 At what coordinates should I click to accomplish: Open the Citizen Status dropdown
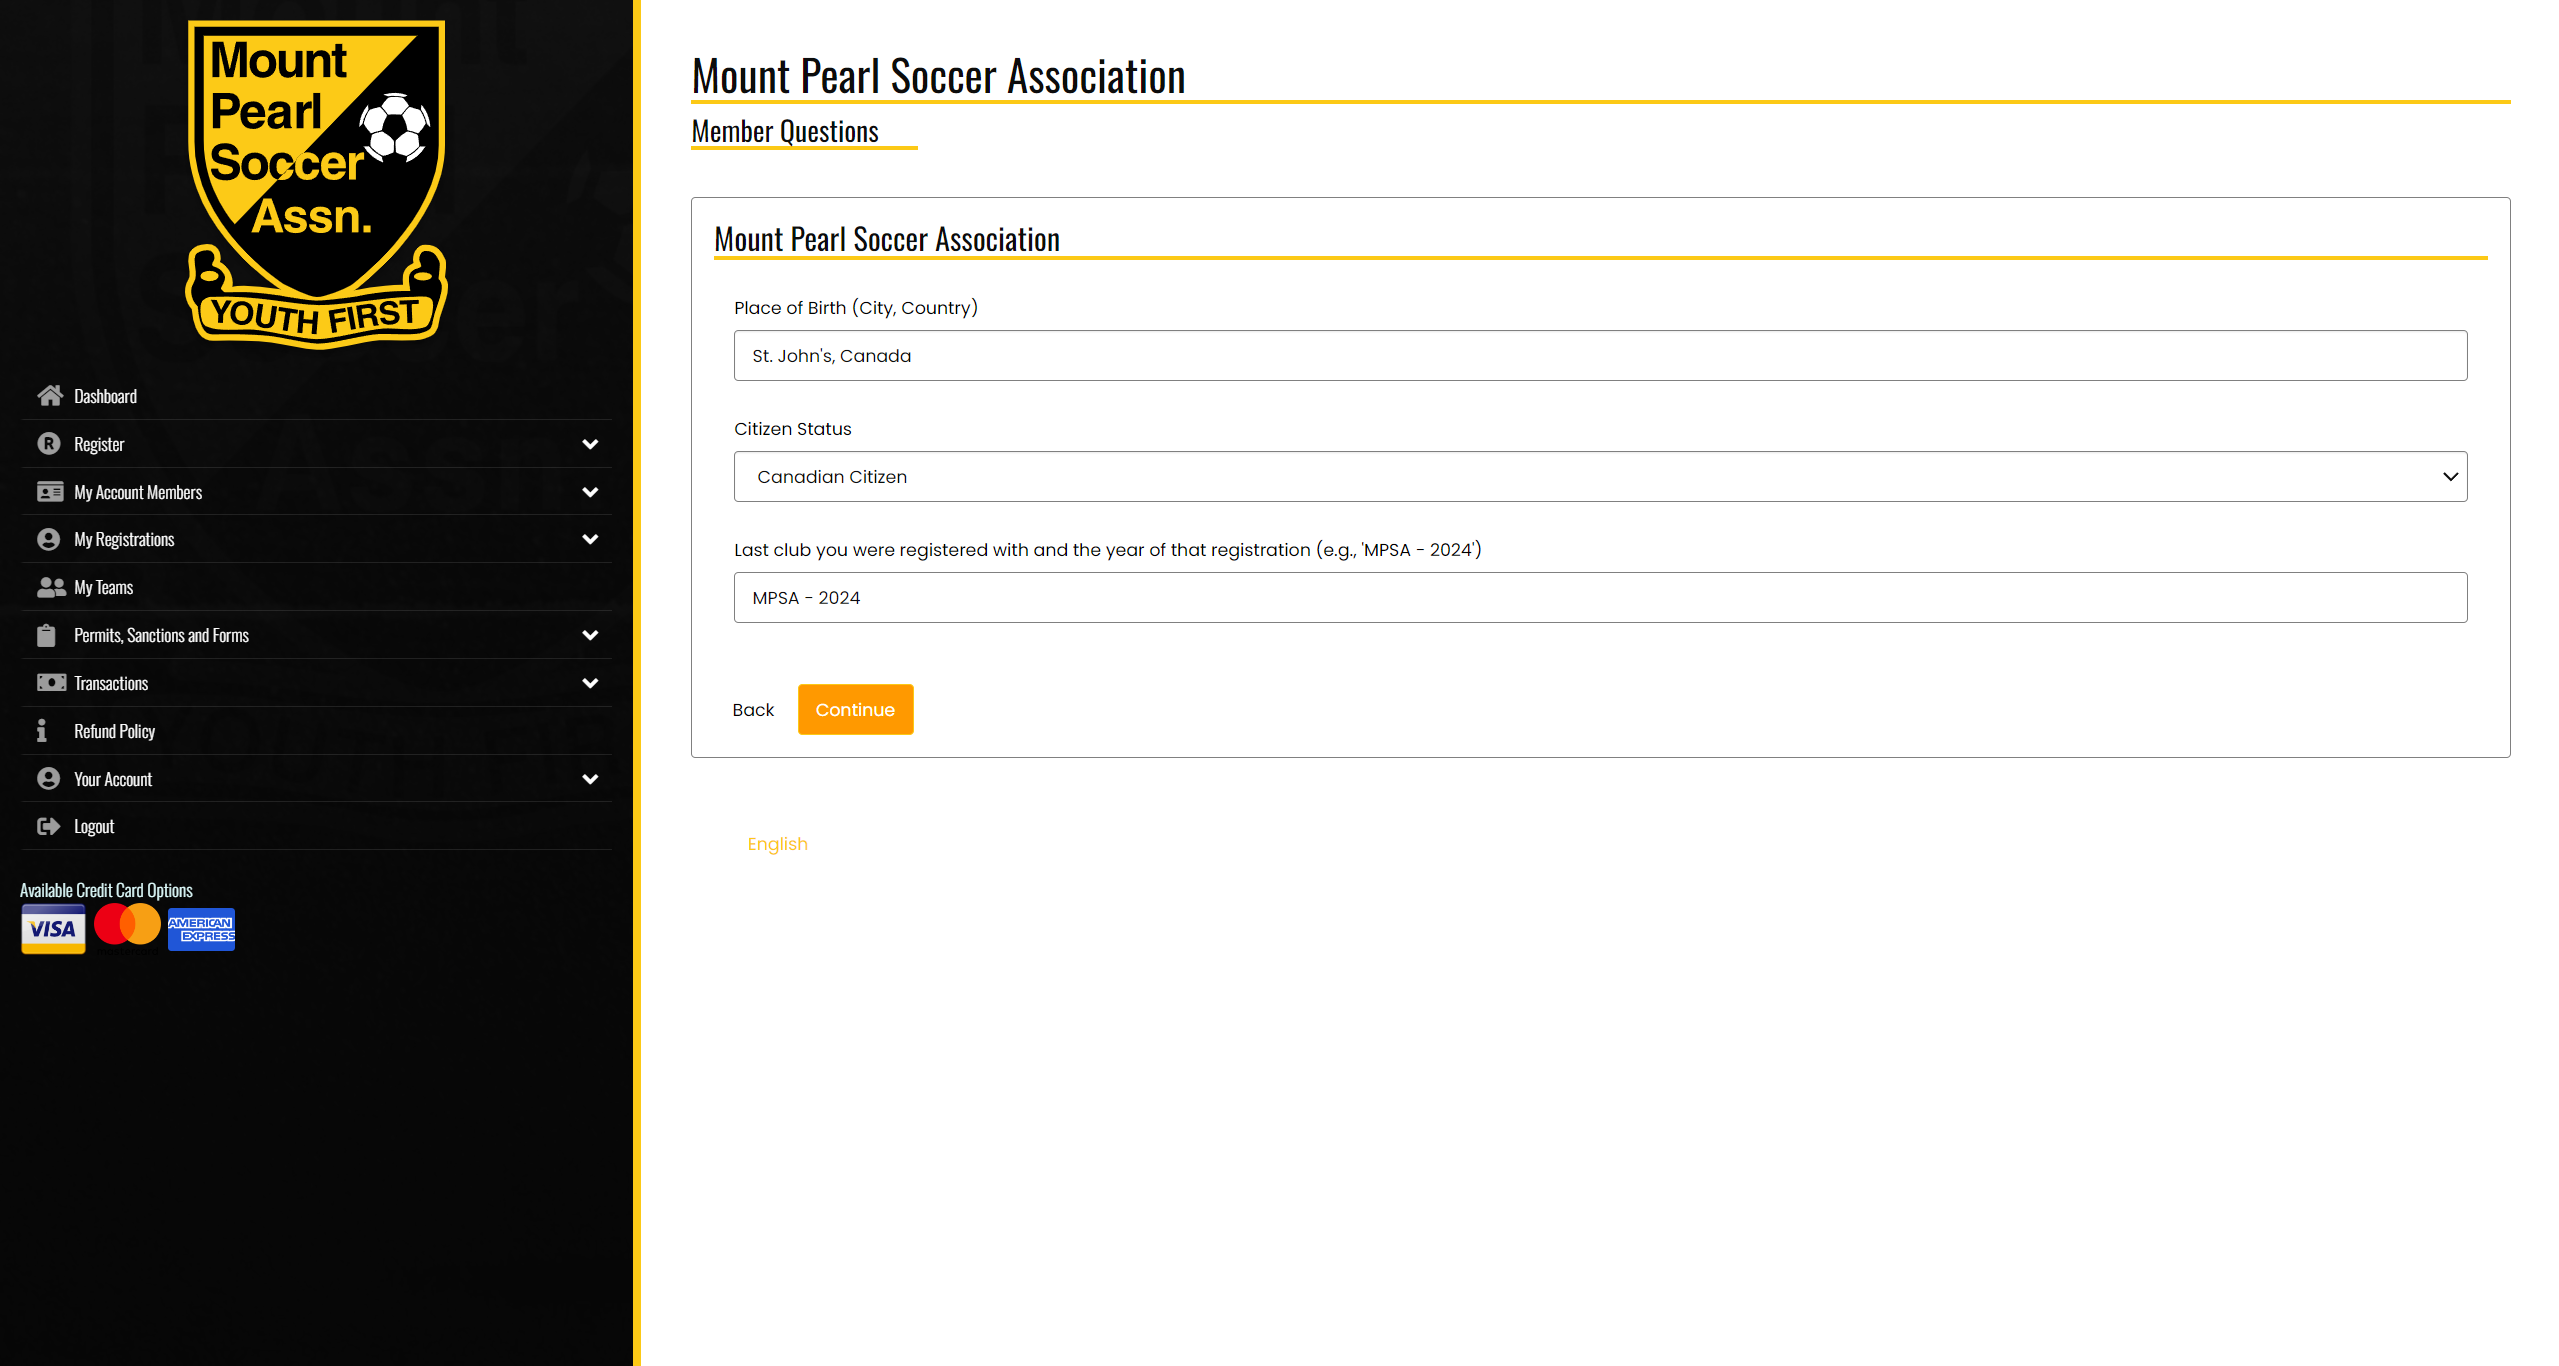(x=1600, y=477)
